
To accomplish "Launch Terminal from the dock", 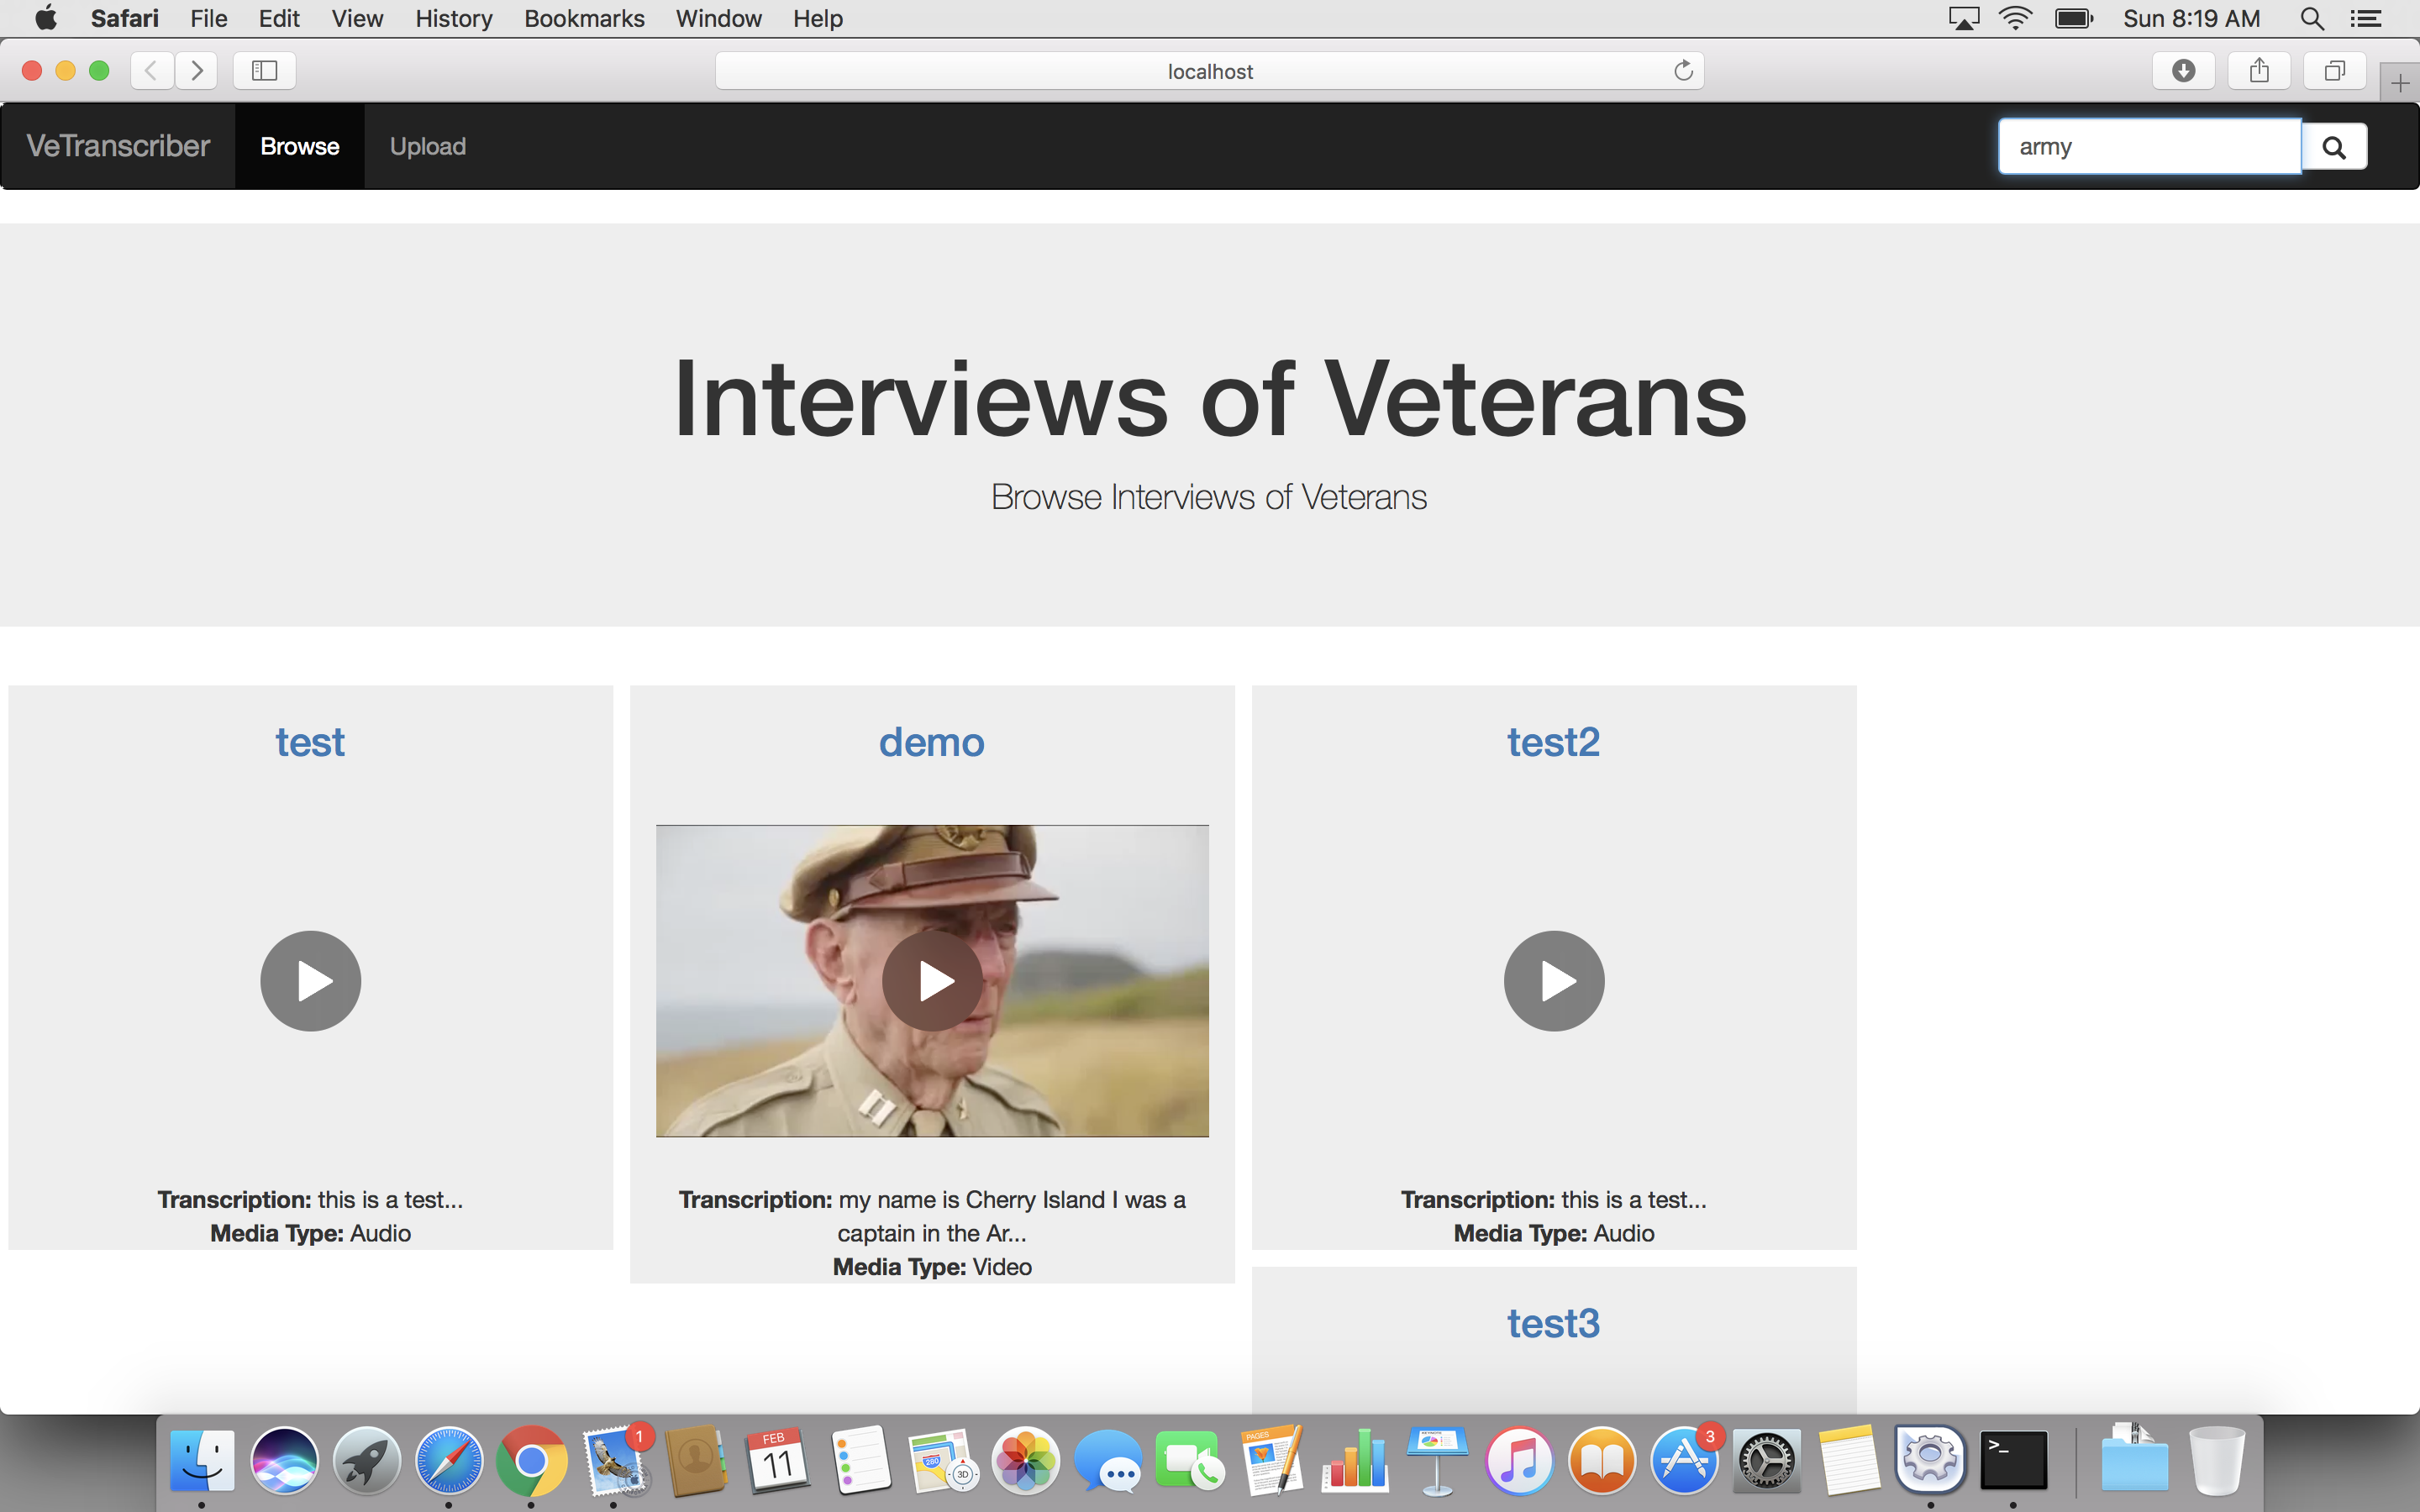I will point(2013,1461).
